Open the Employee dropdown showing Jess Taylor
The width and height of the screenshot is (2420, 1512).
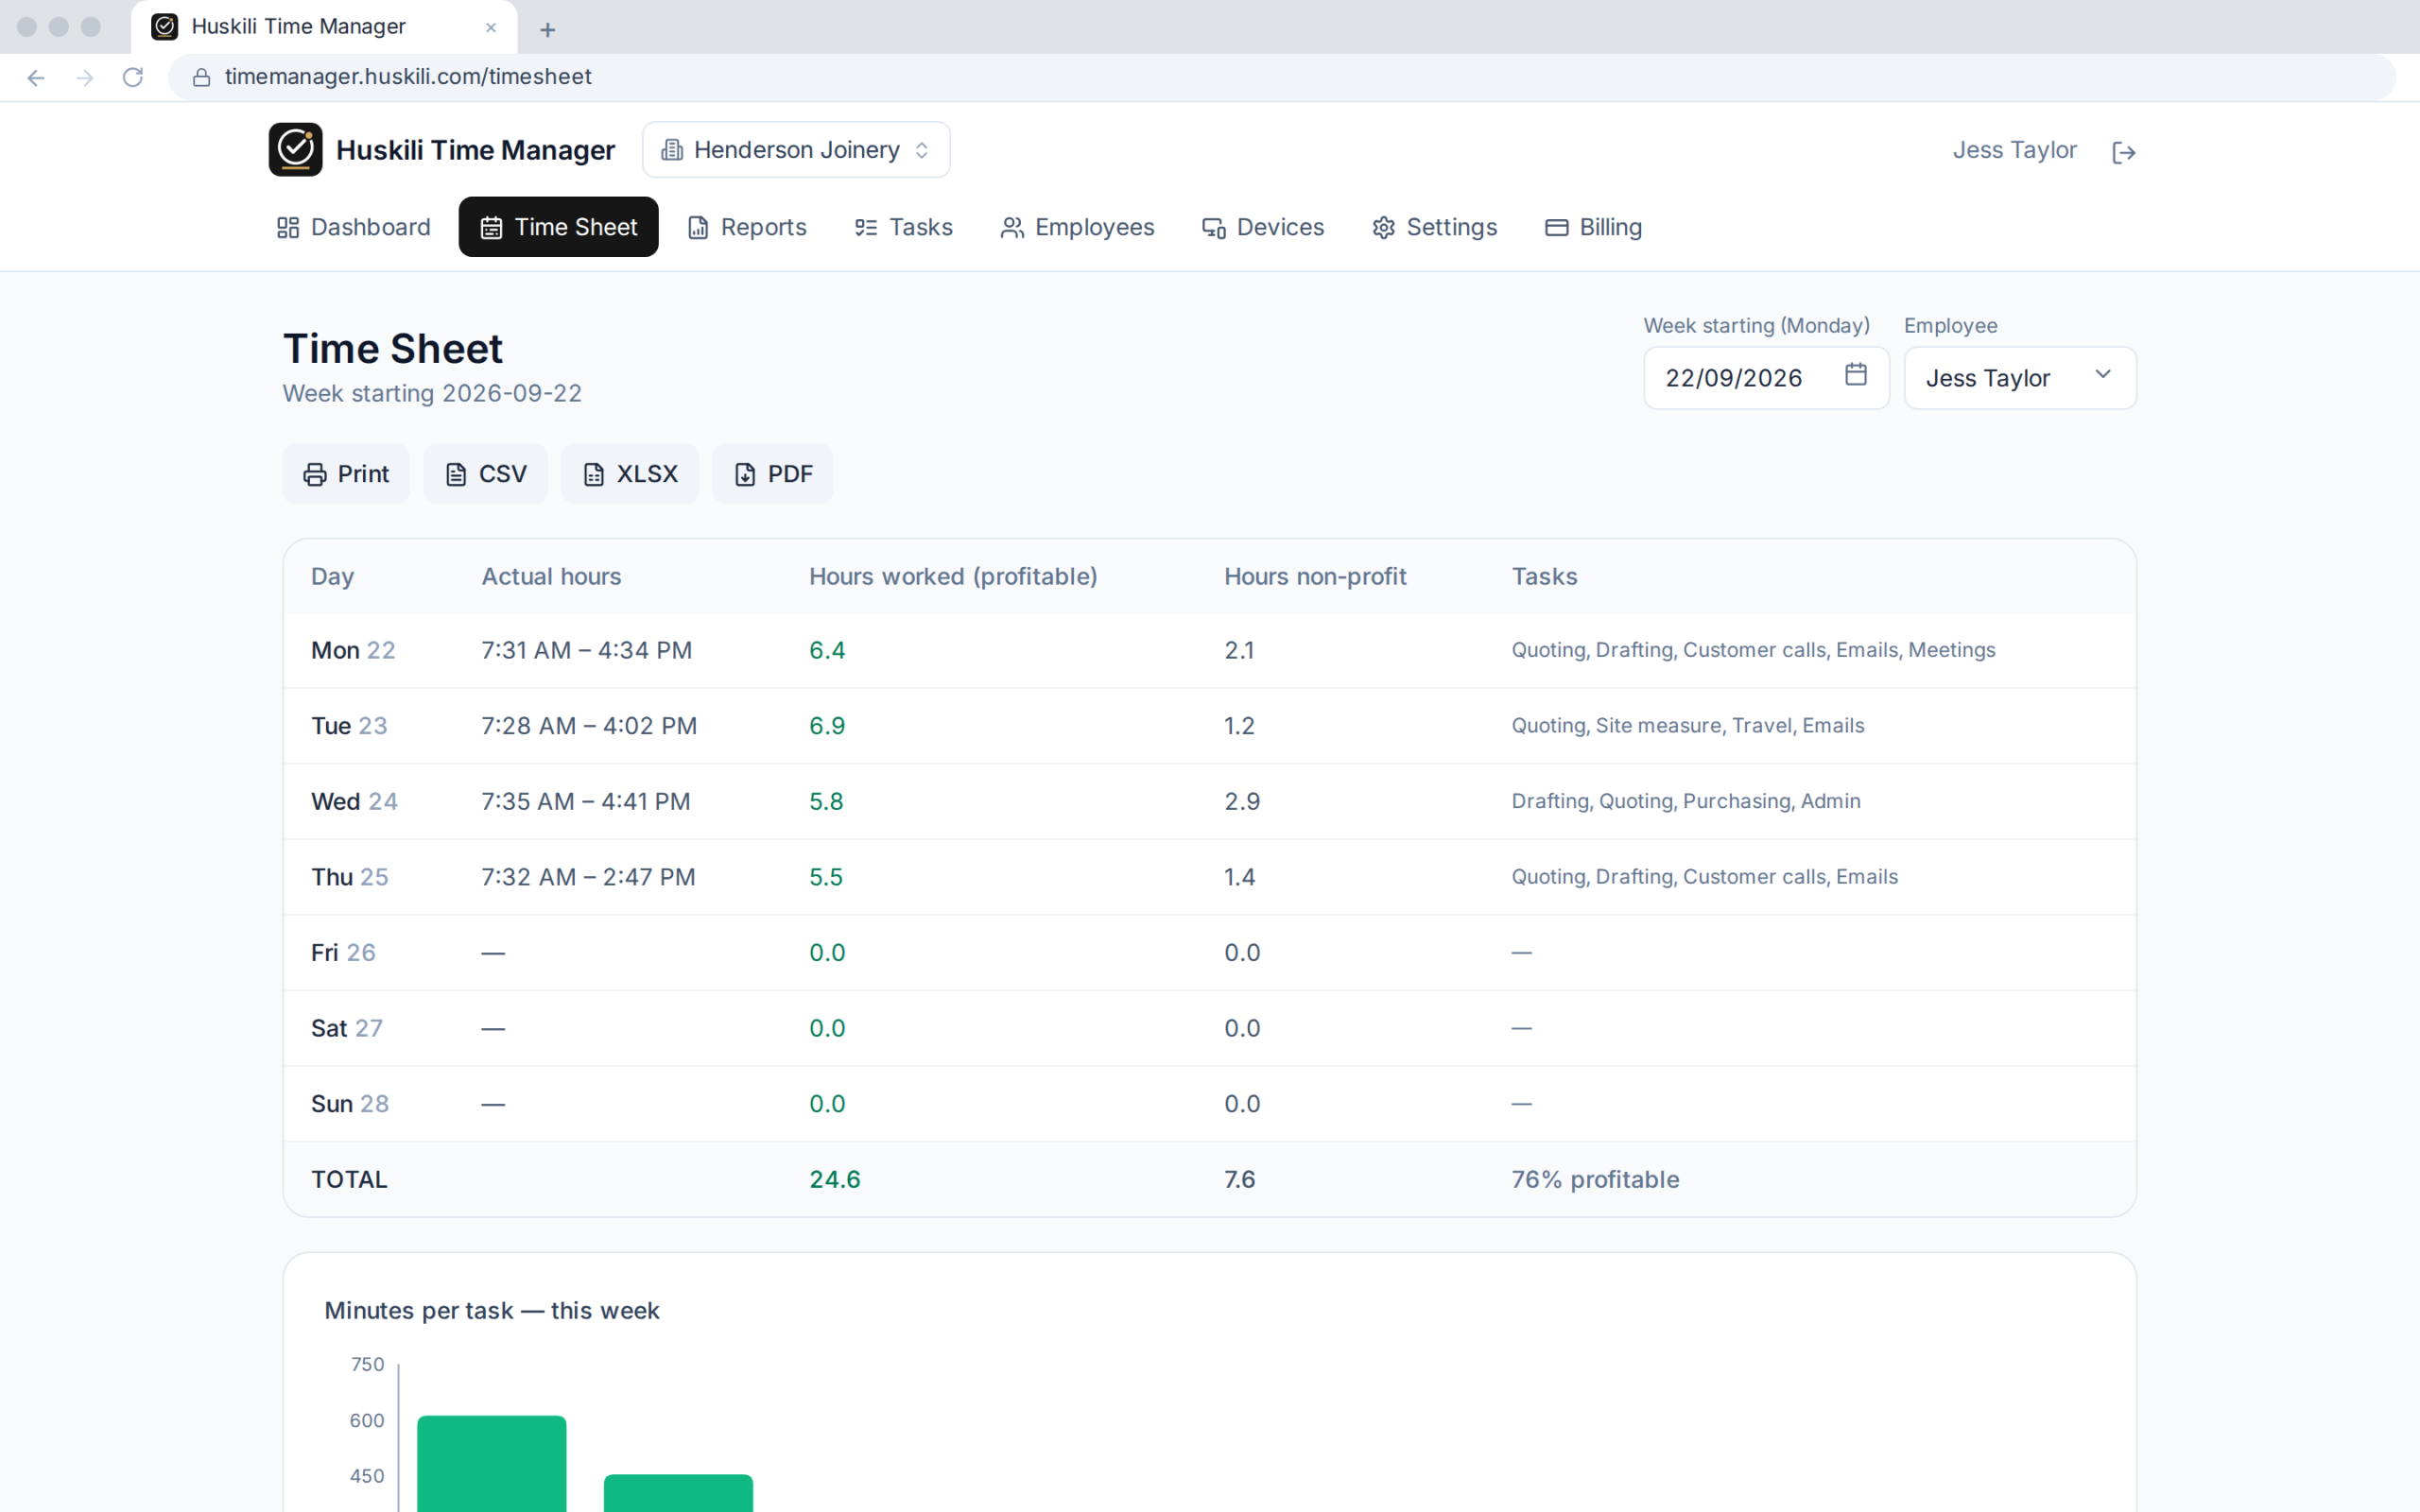tap(2020, 378)
